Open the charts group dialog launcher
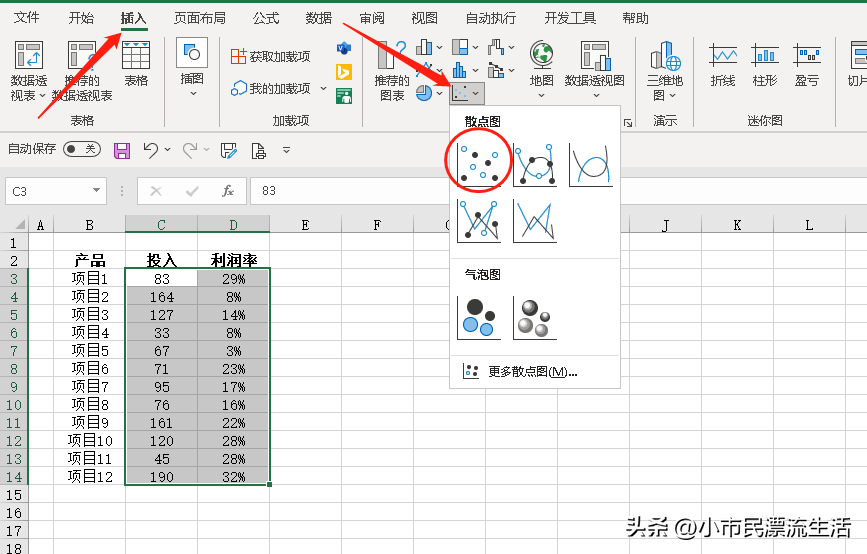This screenshot has width=867, height=554. (x=628, y=123)
